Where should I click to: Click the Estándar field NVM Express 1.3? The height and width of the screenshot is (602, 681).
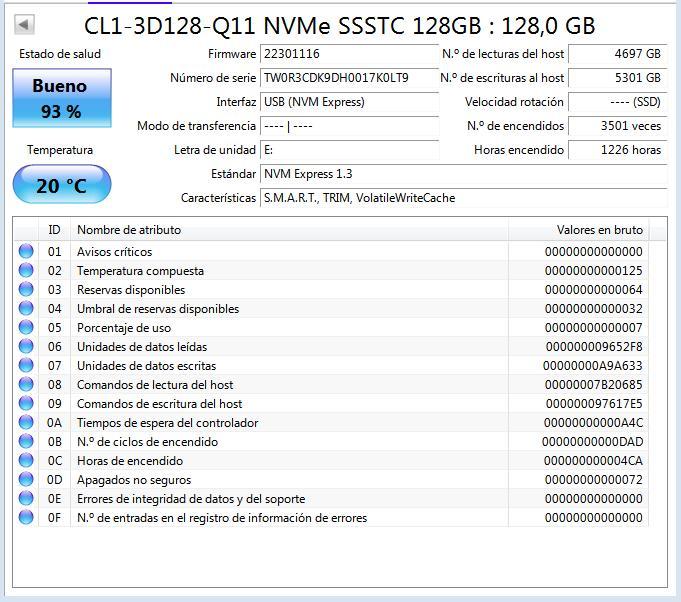[463, 174]
